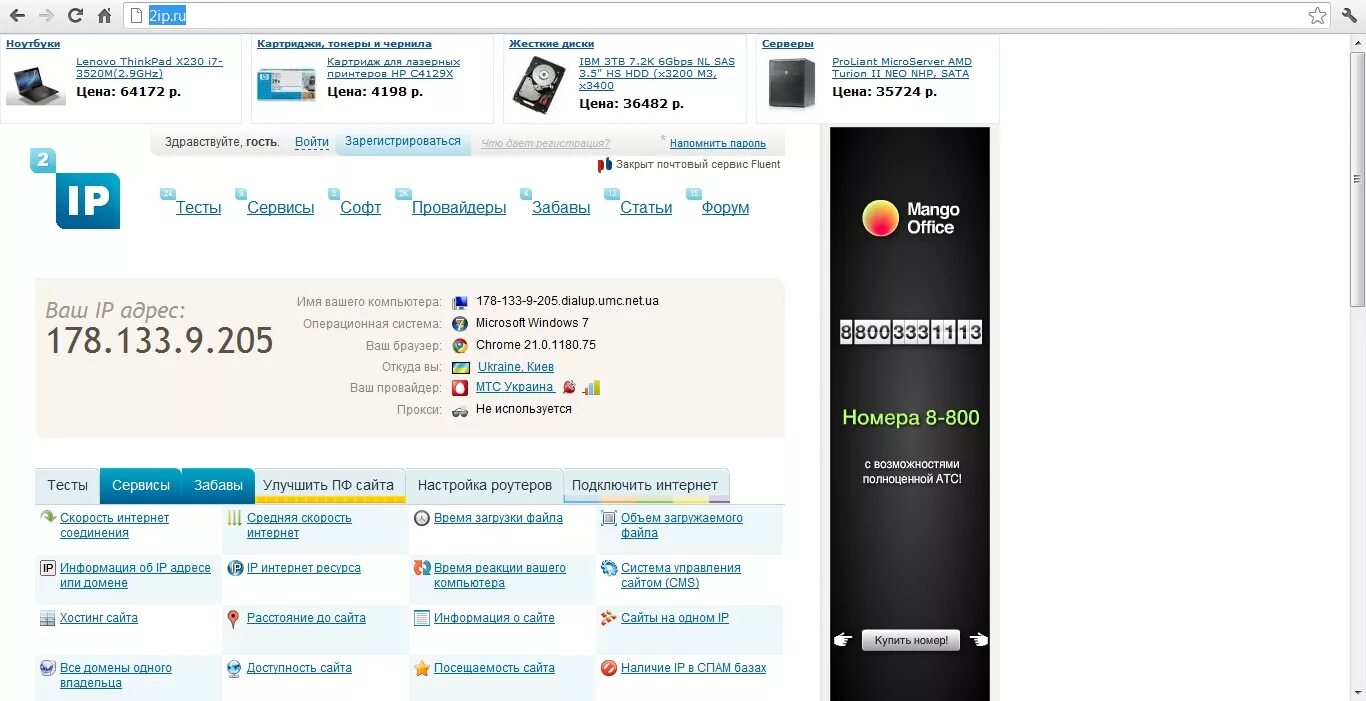Click the Lenovo ThinkPad X230 ad link

pyautogui.click(x=150, y=68)
